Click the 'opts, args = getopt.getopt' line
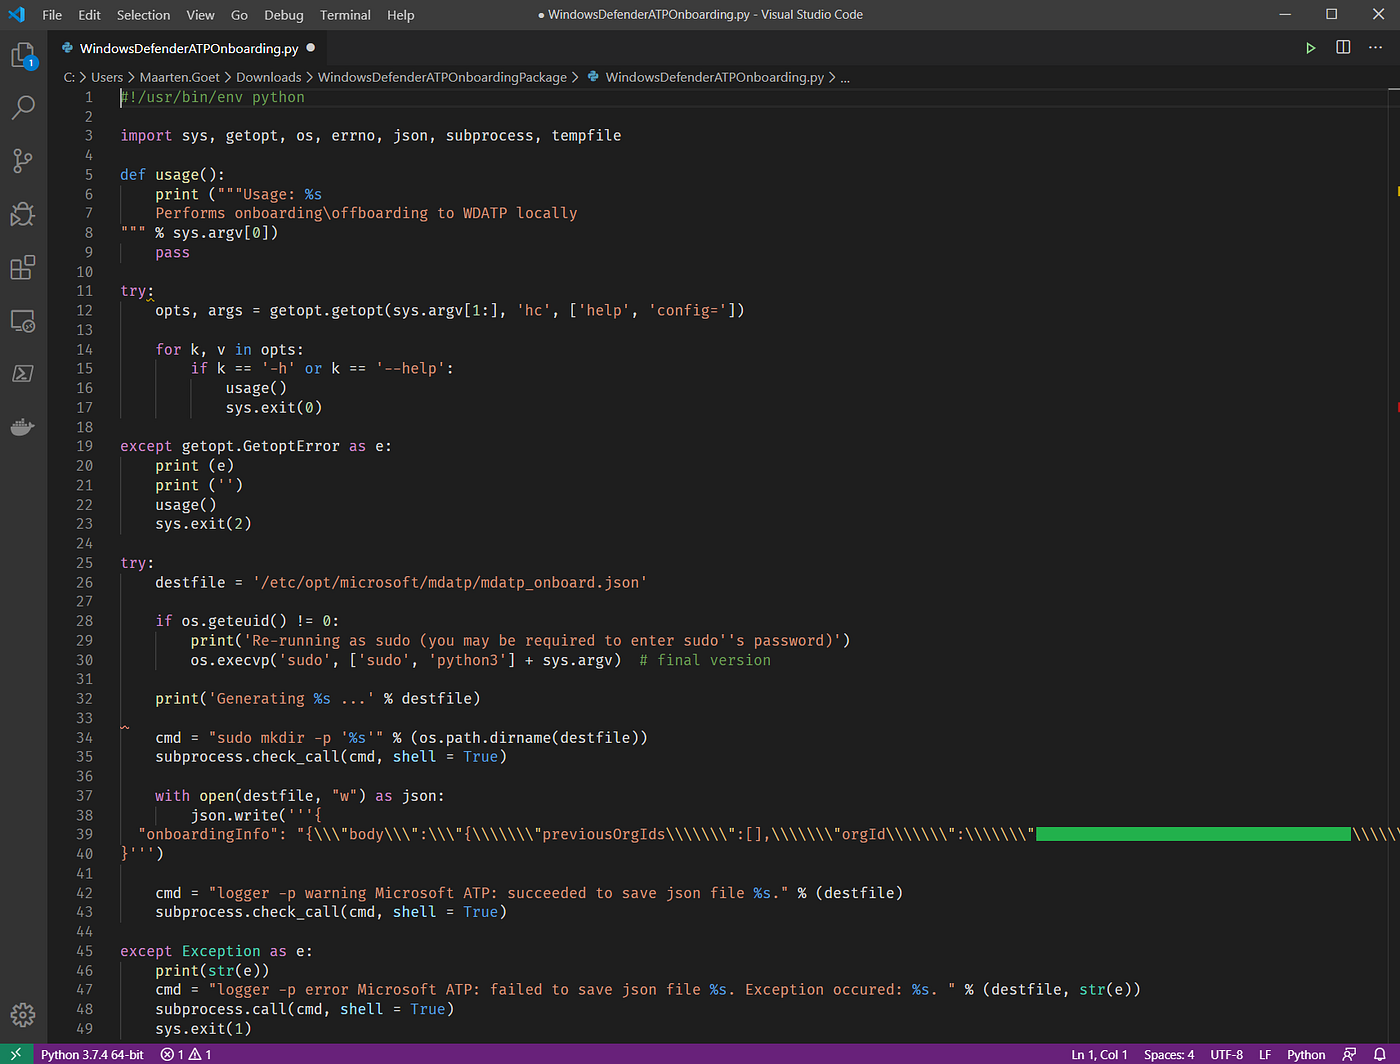The image size is (1400, 1064). click(x=450, y=311)
